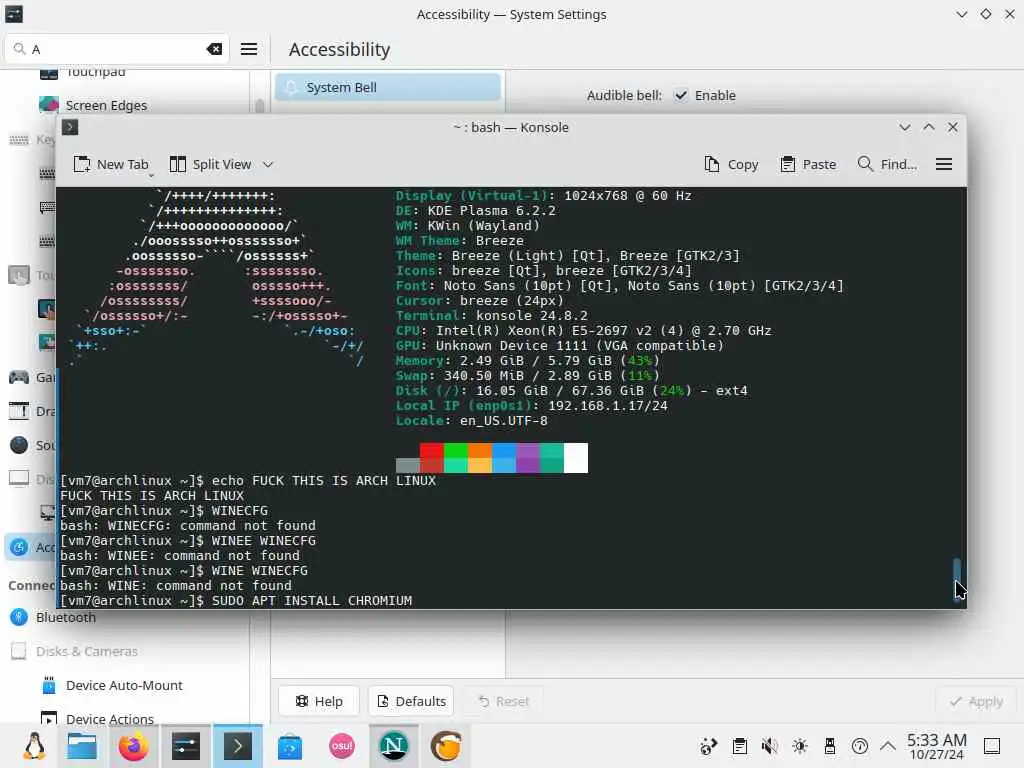Viewport: 1024px width, 768px height.
Task: Click the circular updates tray icon
Action: [859, 746]
